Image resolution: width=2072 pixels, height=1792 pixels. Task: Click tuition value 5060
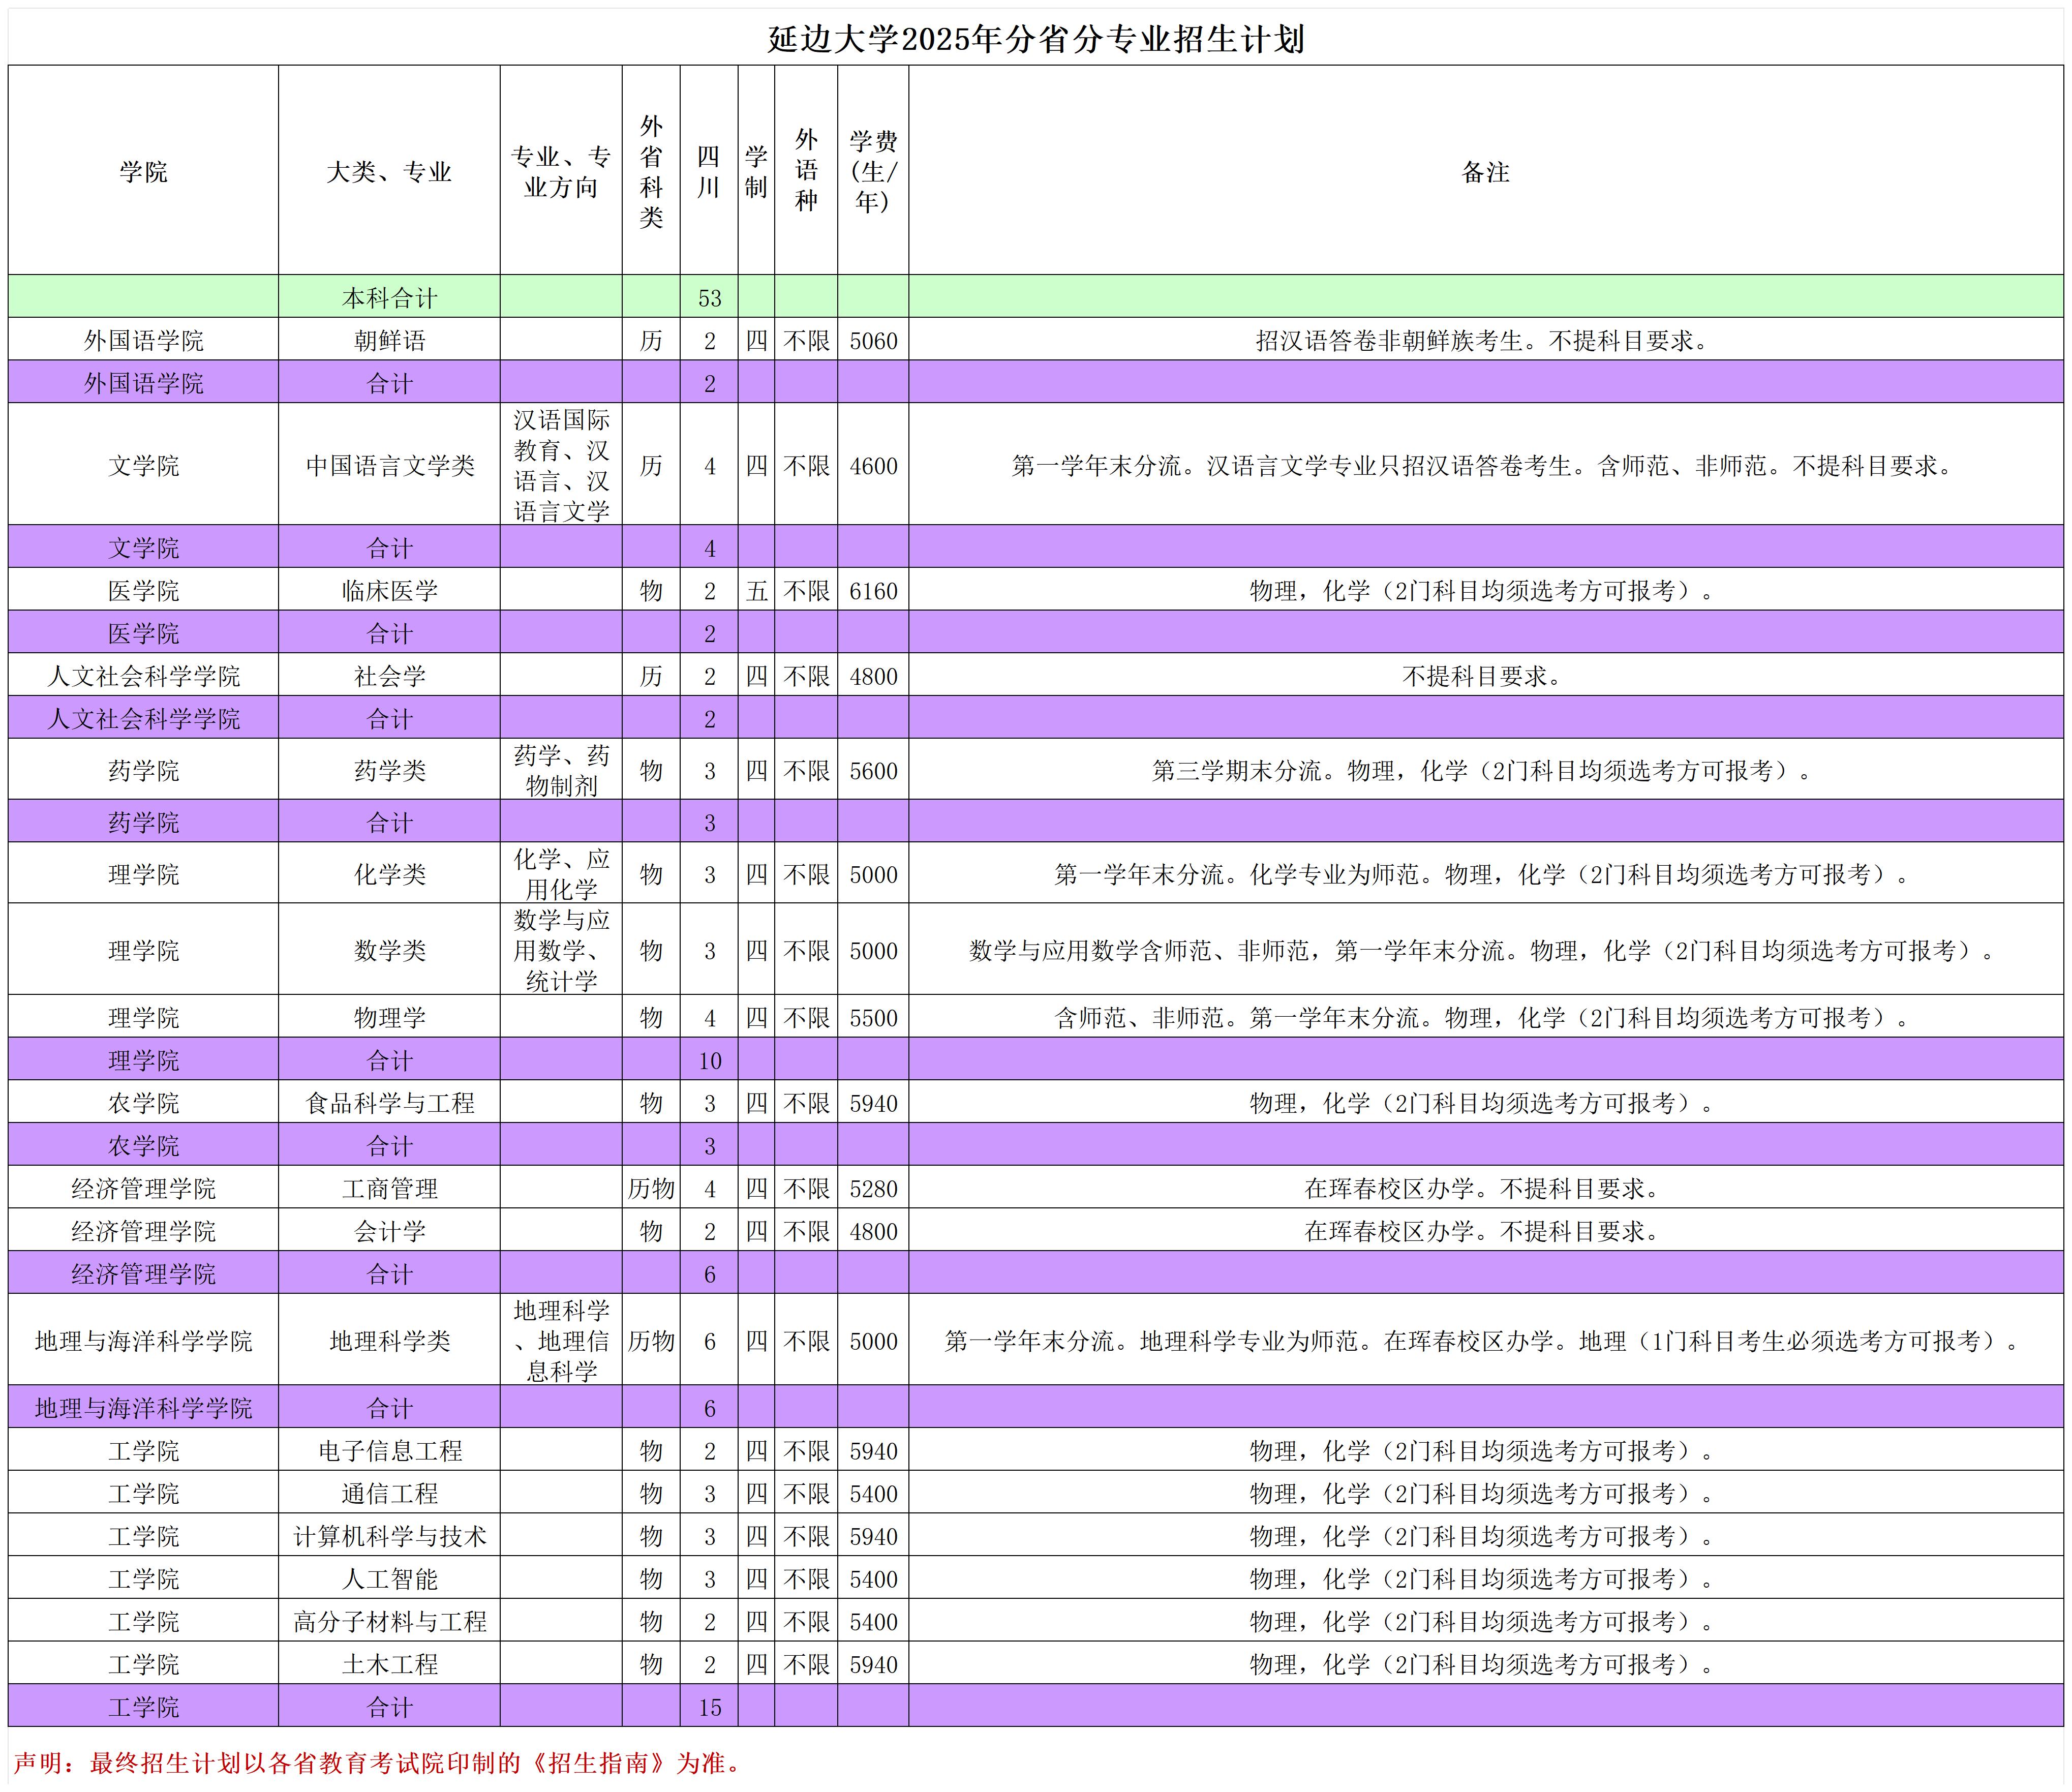click(873, 341)
